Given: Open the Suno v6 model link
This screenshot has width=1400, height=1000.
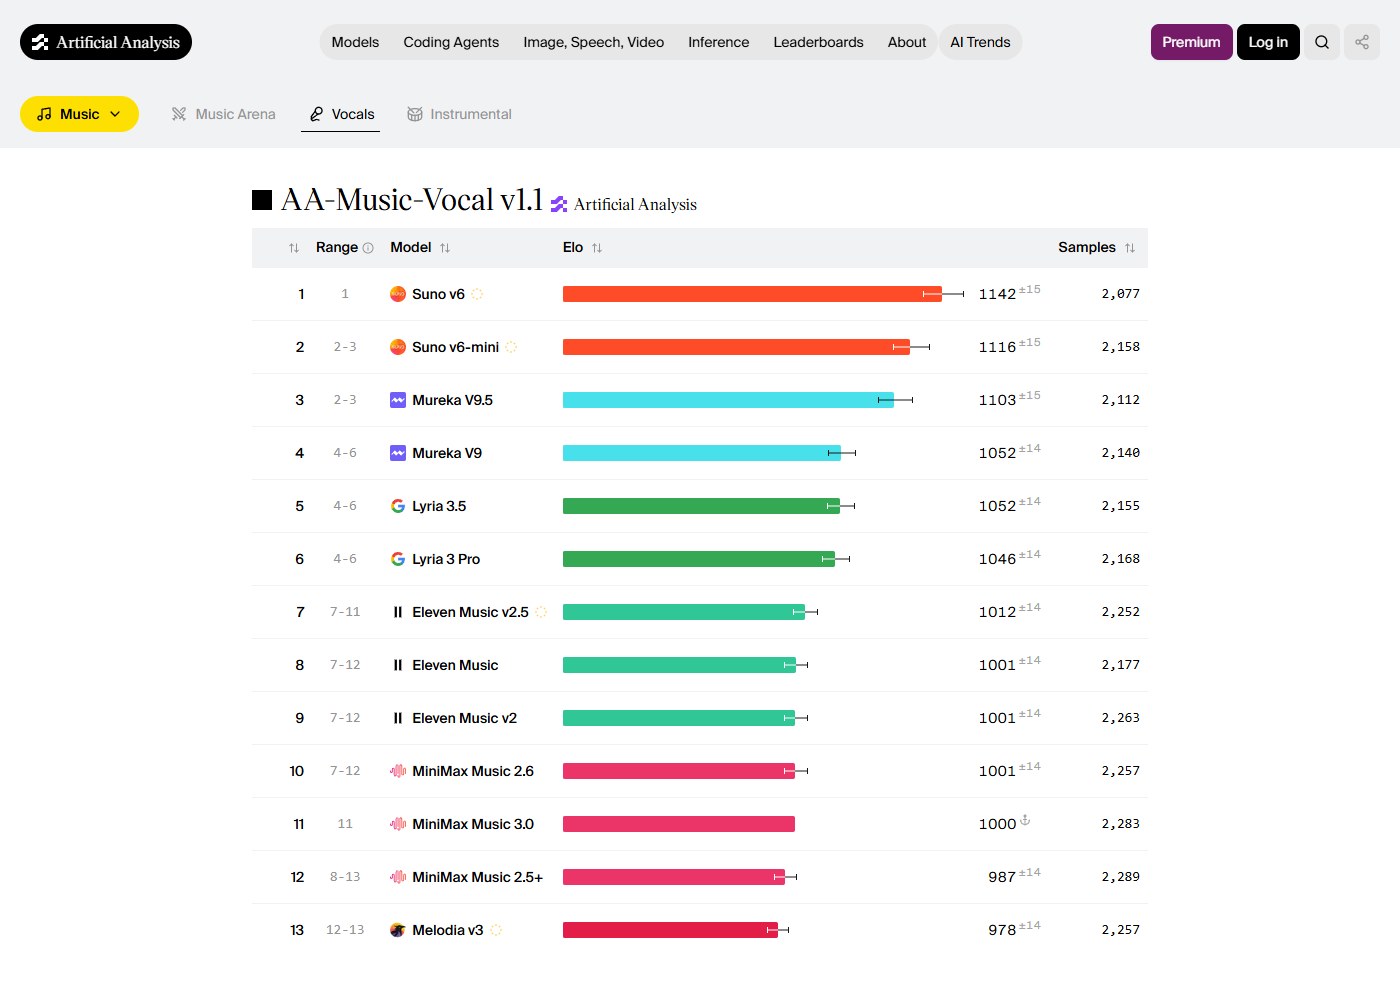Looking at the screenshot, I should point(438,294).
